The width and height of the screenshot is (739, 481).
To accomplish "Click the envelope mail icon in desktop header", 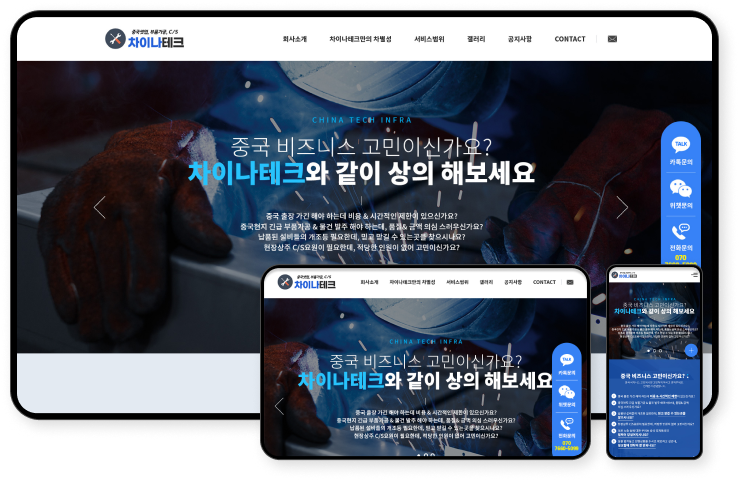I will tap(612, 39).
